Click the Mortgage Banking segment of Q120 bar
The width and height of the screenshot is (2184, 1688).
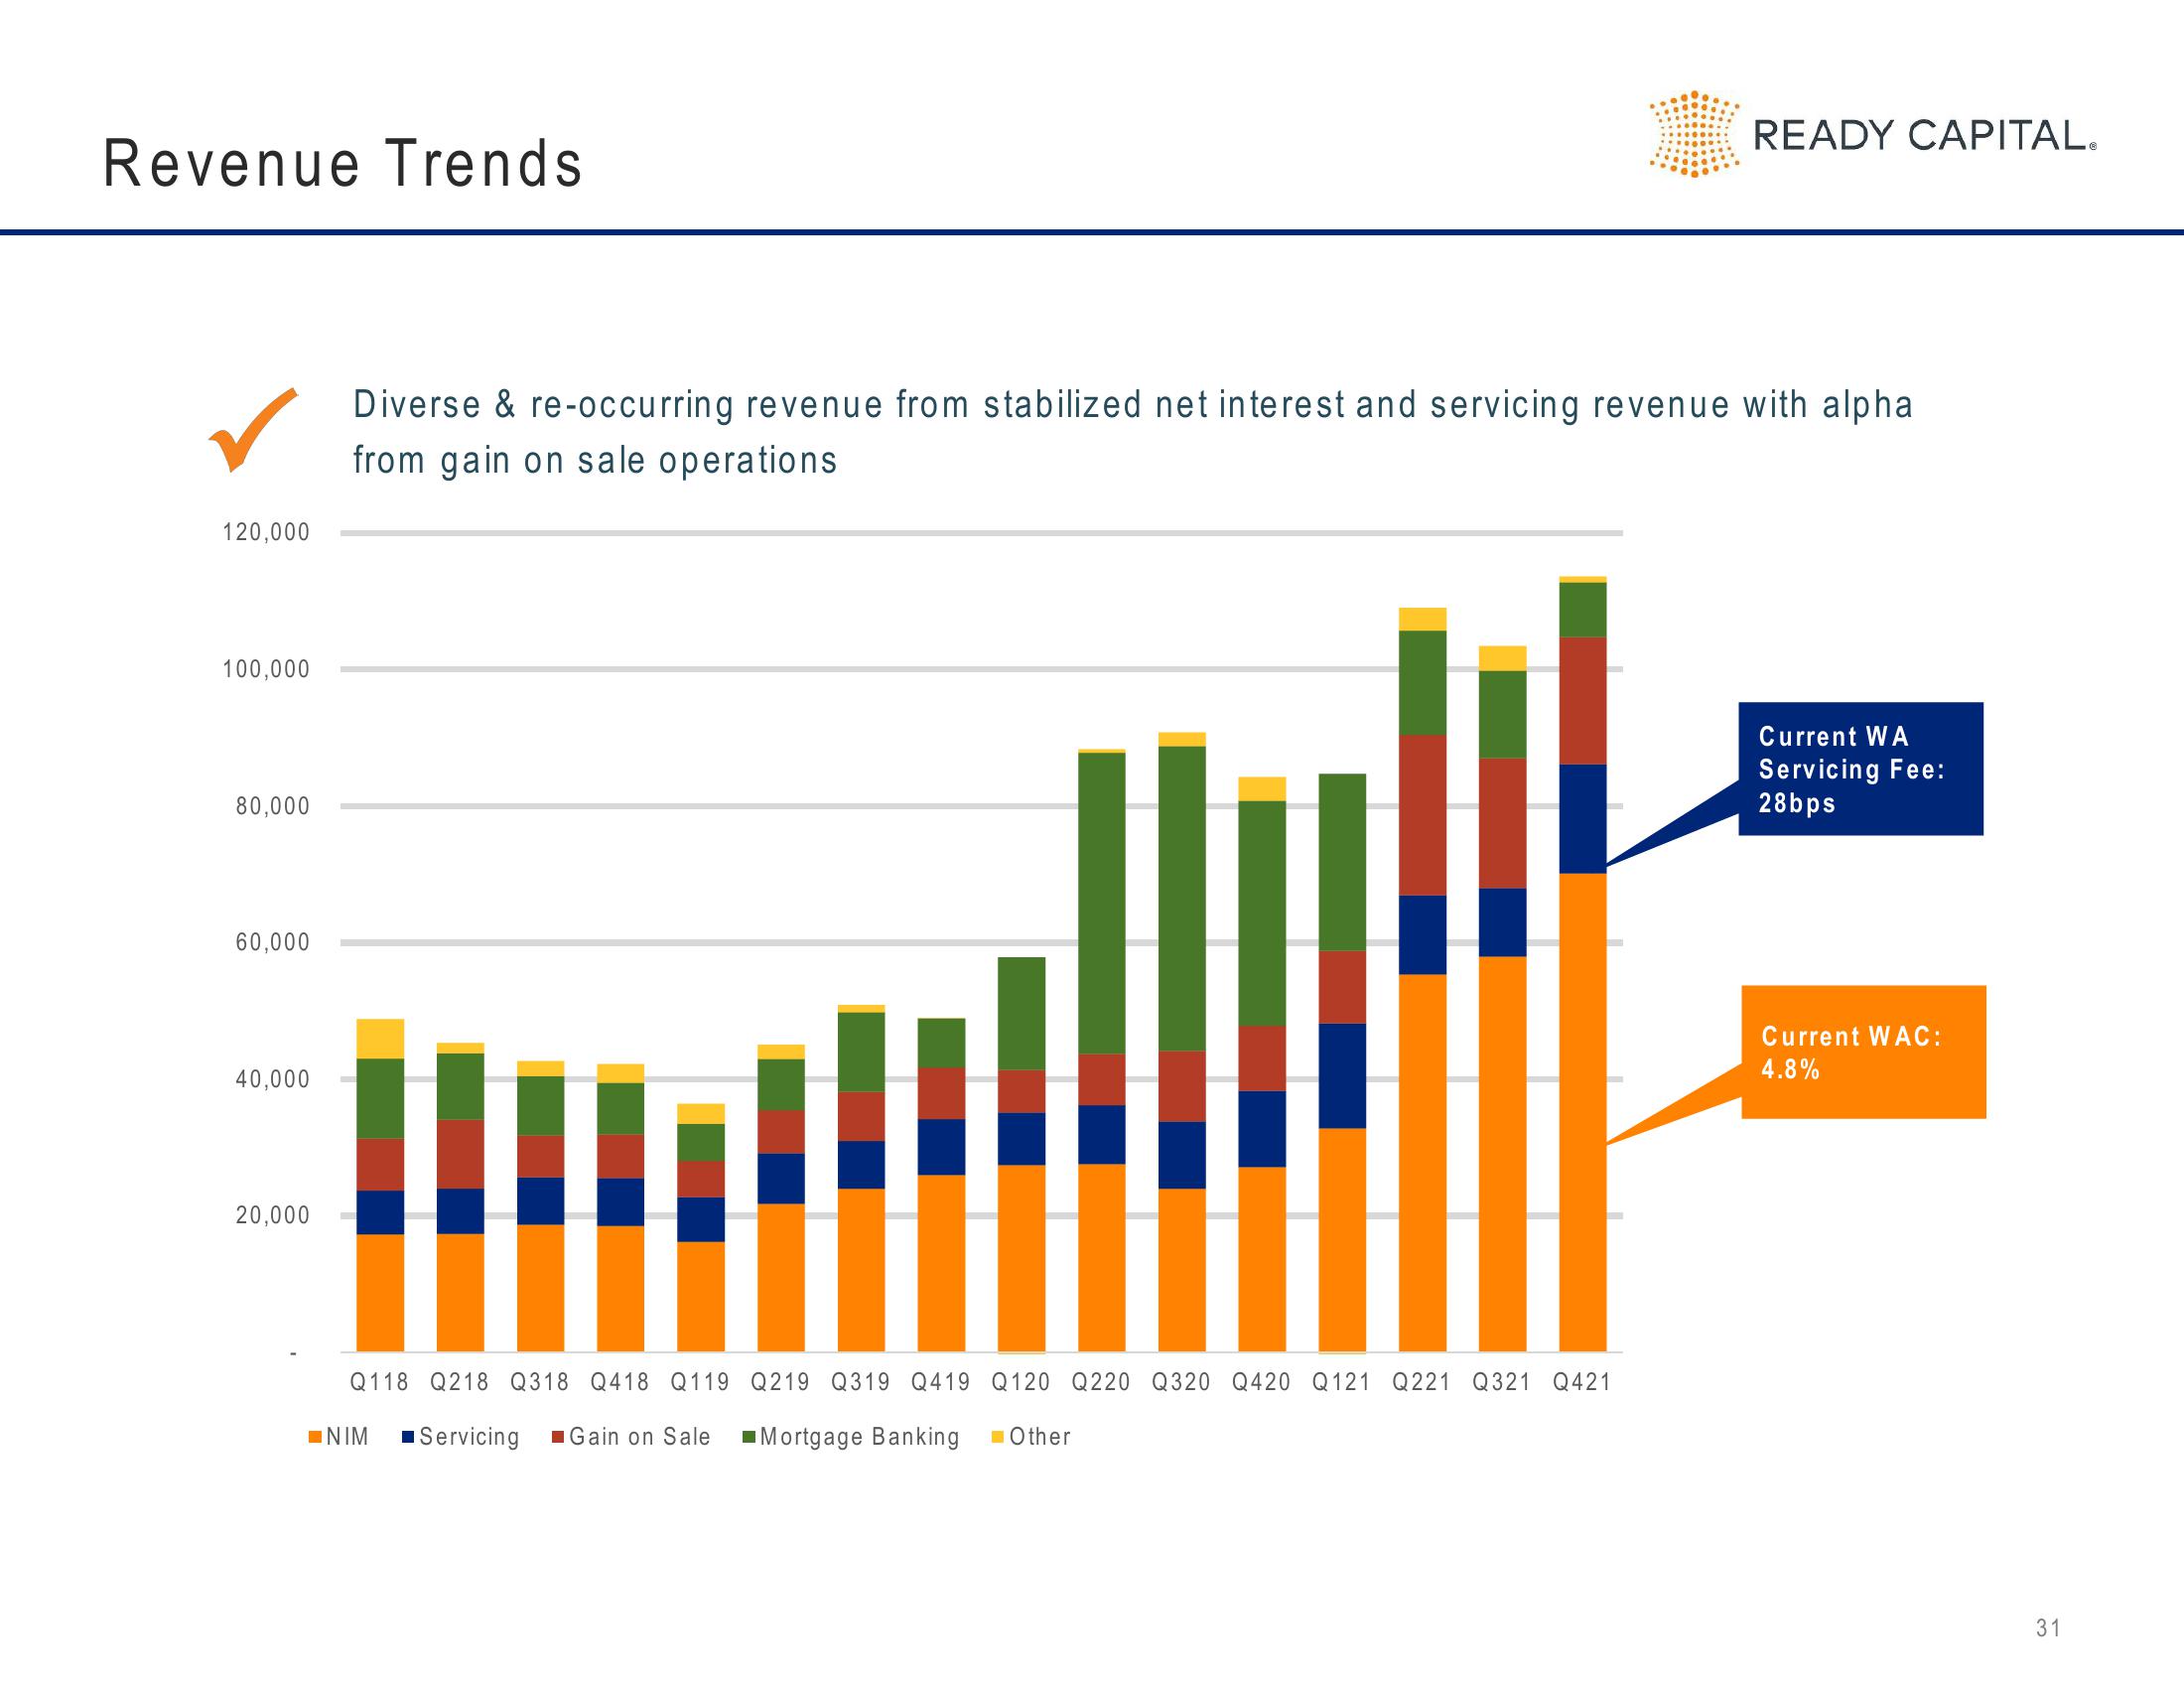click(1022, 1013)
